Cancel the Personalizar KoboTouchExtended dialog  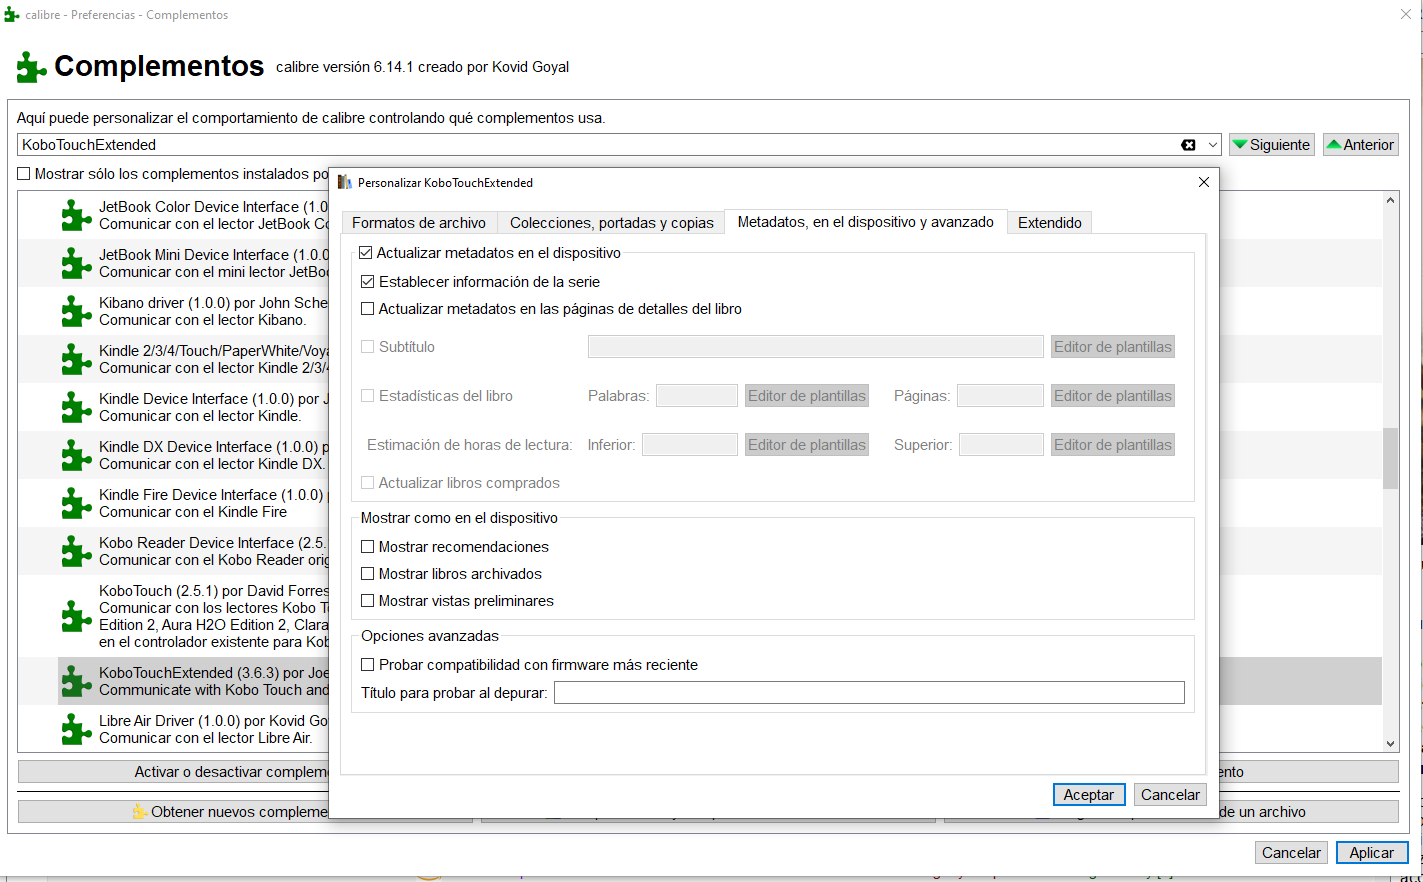coord(1170,795)
